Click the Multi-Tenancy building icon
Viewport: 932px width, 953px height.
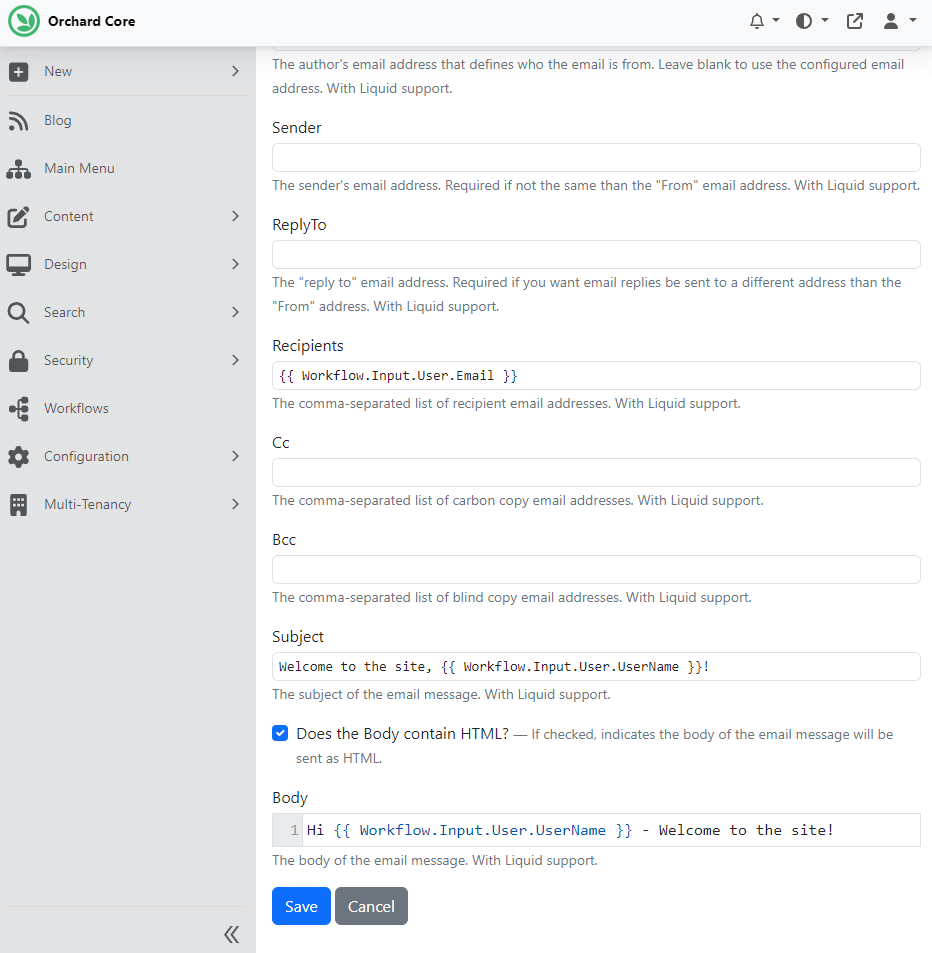point(18,504)
